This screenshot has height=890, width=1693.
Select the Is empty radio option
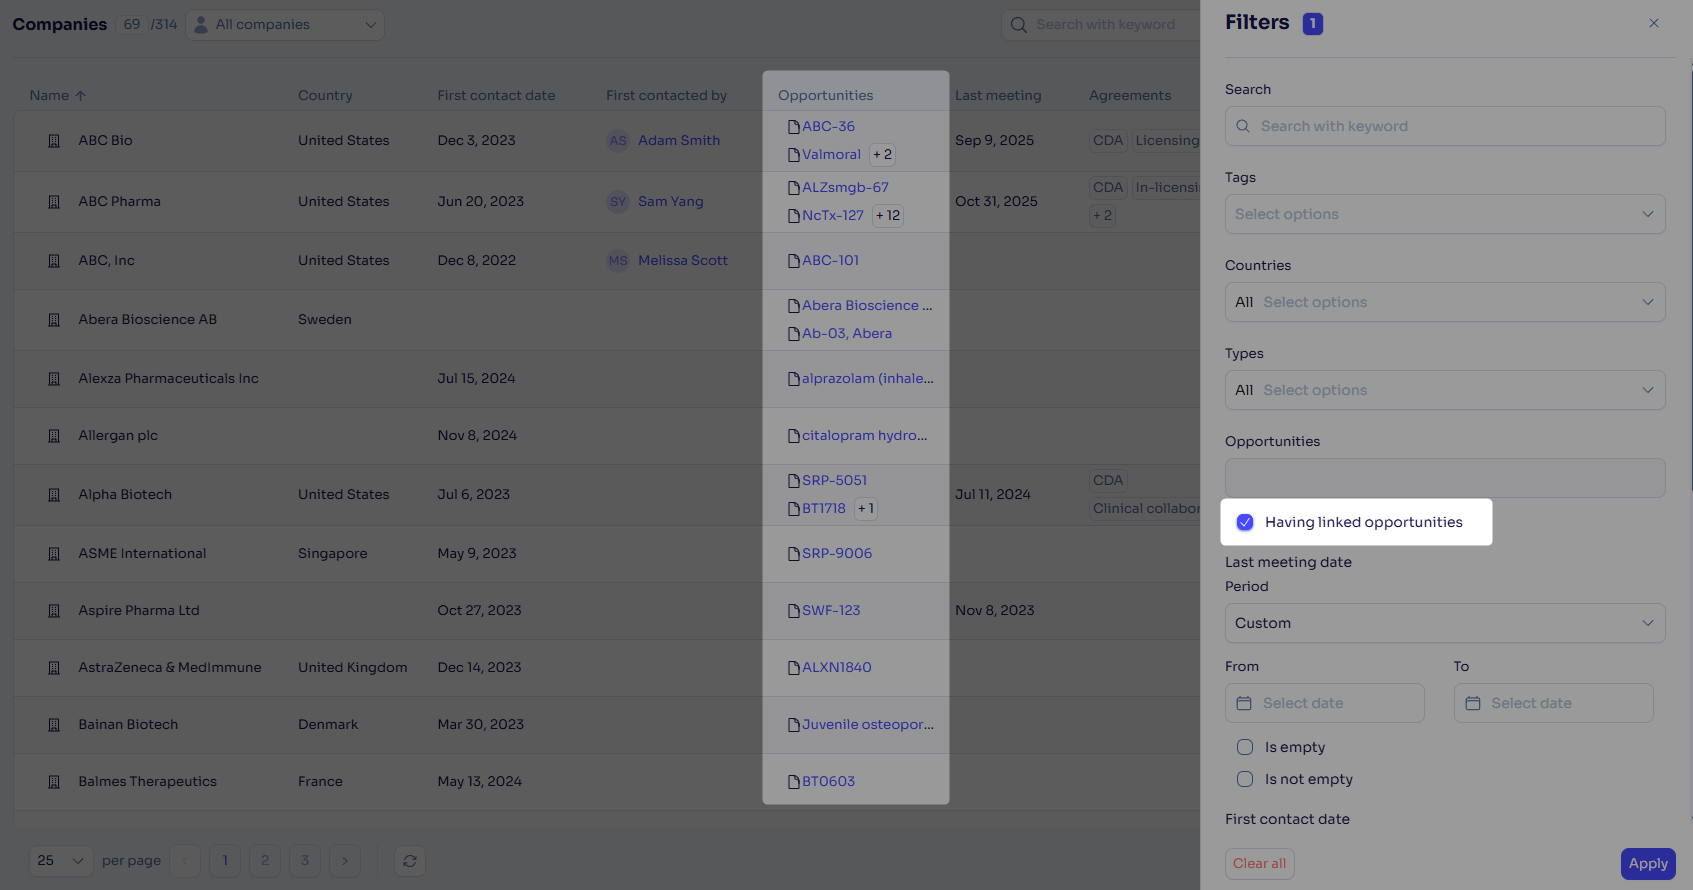pos(1245,747)
